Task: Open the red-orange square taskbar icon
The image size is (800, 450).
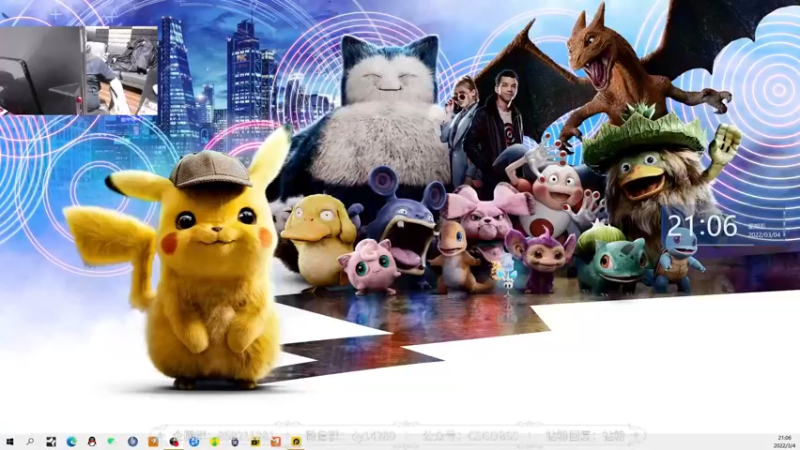Action: [276, 441]
